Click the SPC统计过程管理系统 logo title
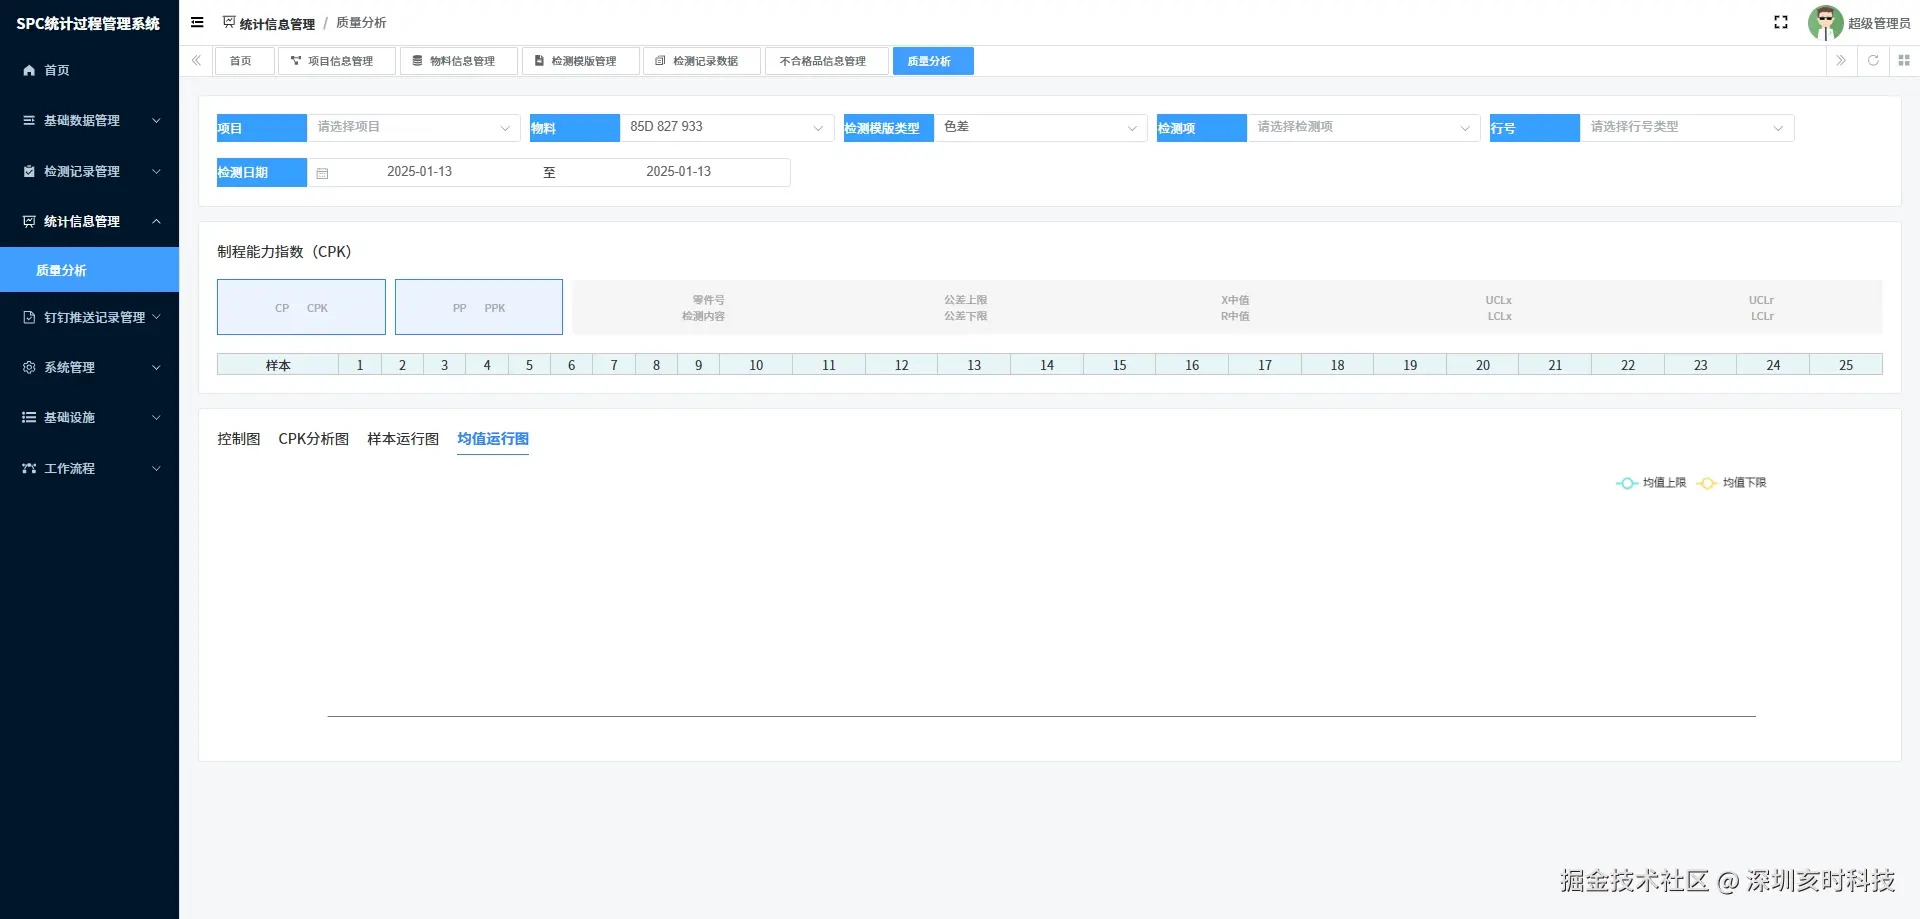Image resolution: width=1920 pixels, height=919 pixels. coord(88,23)
